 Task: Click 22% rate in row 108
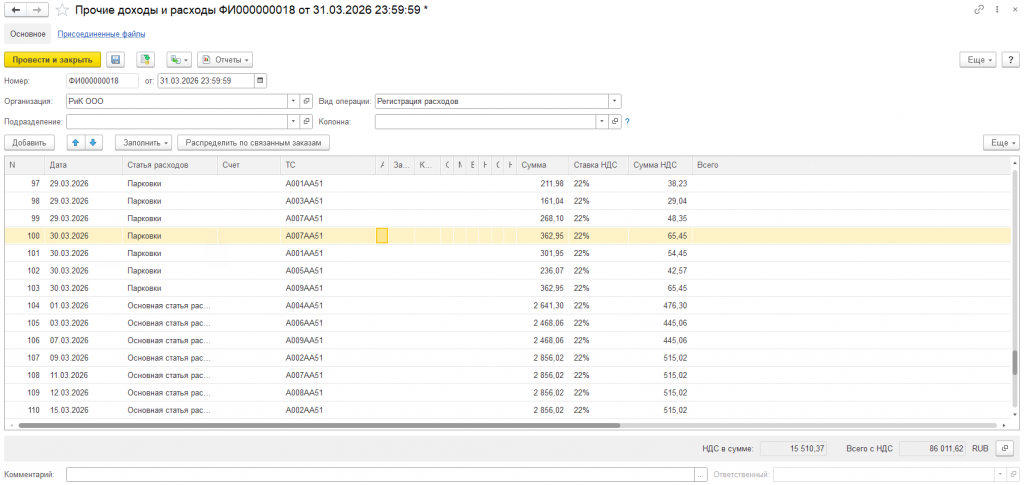click(582, 375)
